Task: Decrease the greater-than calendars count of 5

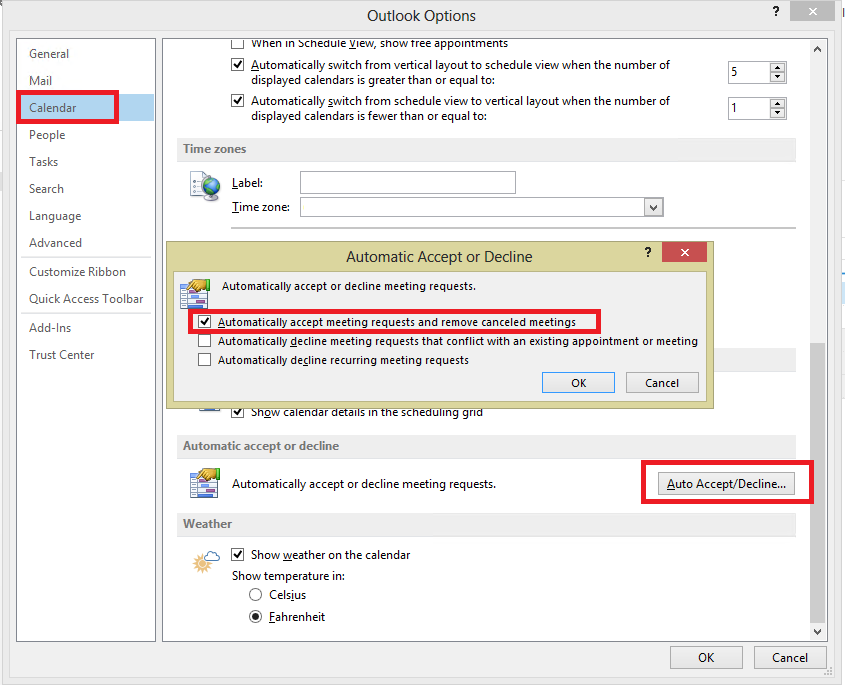Action: [x=777, y=77]
